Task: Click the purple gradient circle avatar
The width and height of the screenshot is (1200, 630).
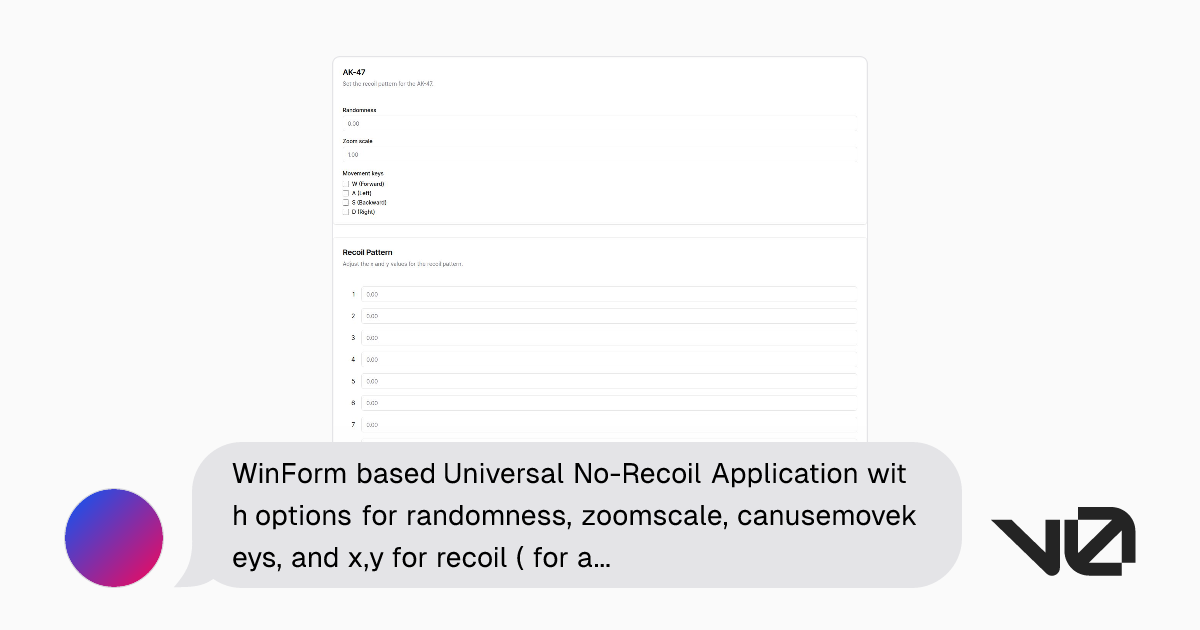Action: coord(113,537)
